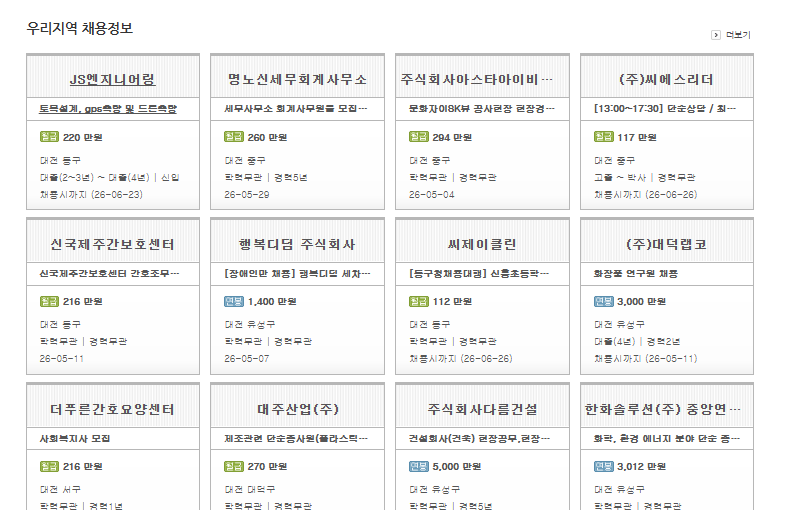This screenshot has height=510, width=788.
Task: Open the 토목설계, gps측량 및 드론측량 posting
Action: tap(108, 109)
